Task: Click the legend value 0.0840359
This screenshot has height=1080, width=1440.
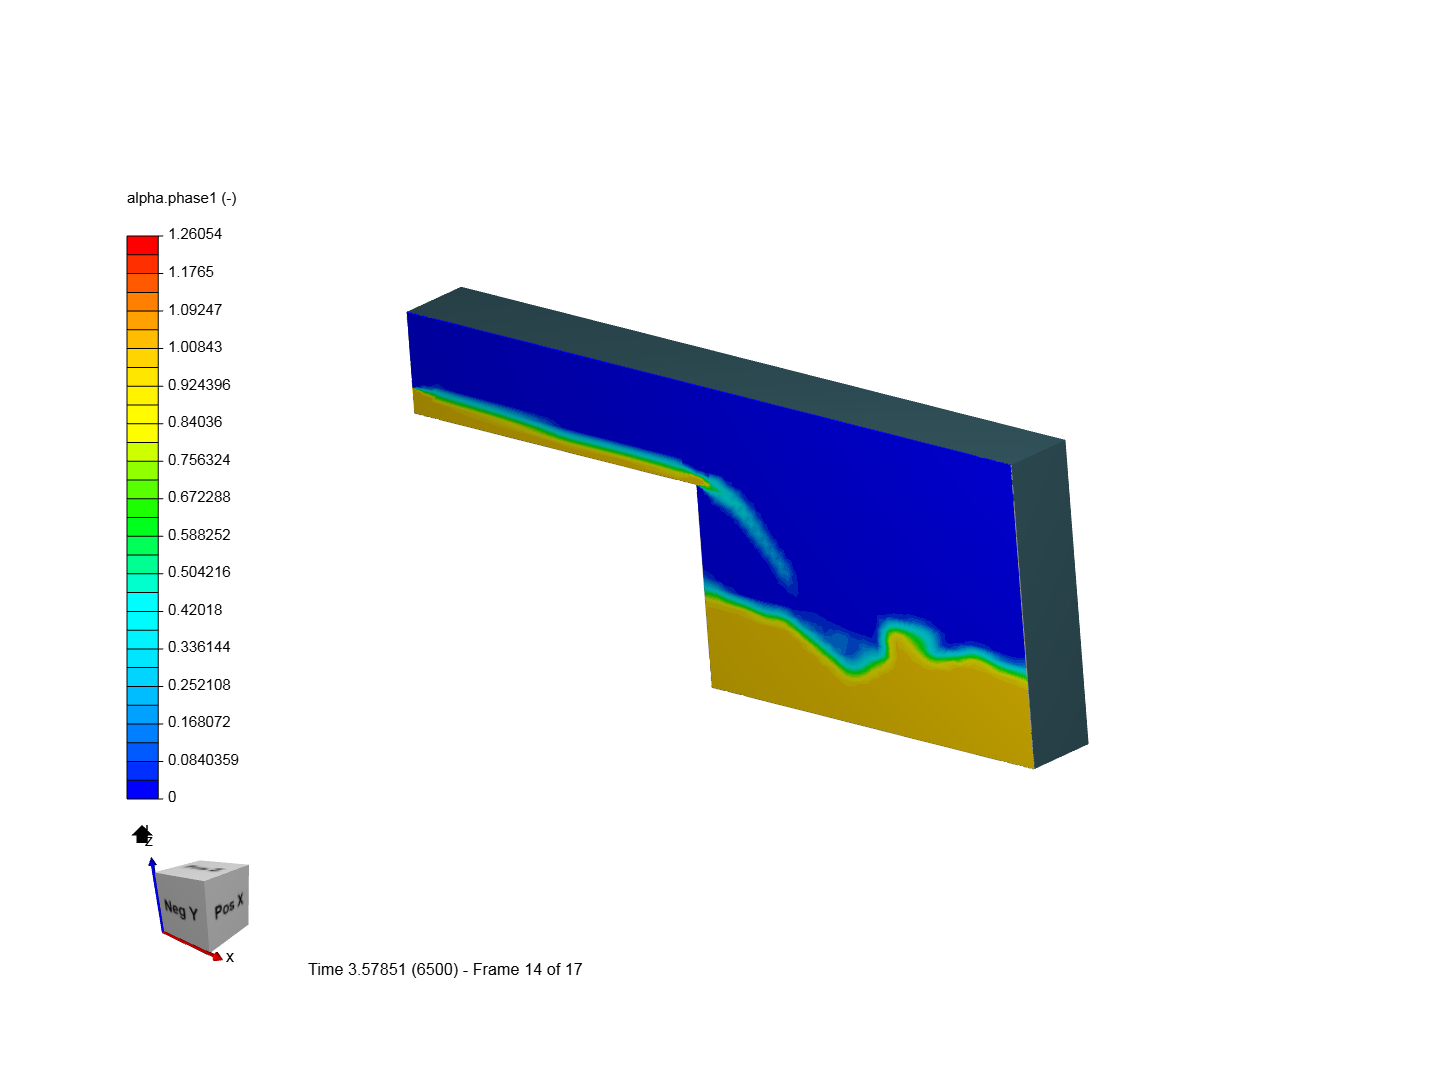Action: click(203, 760)
